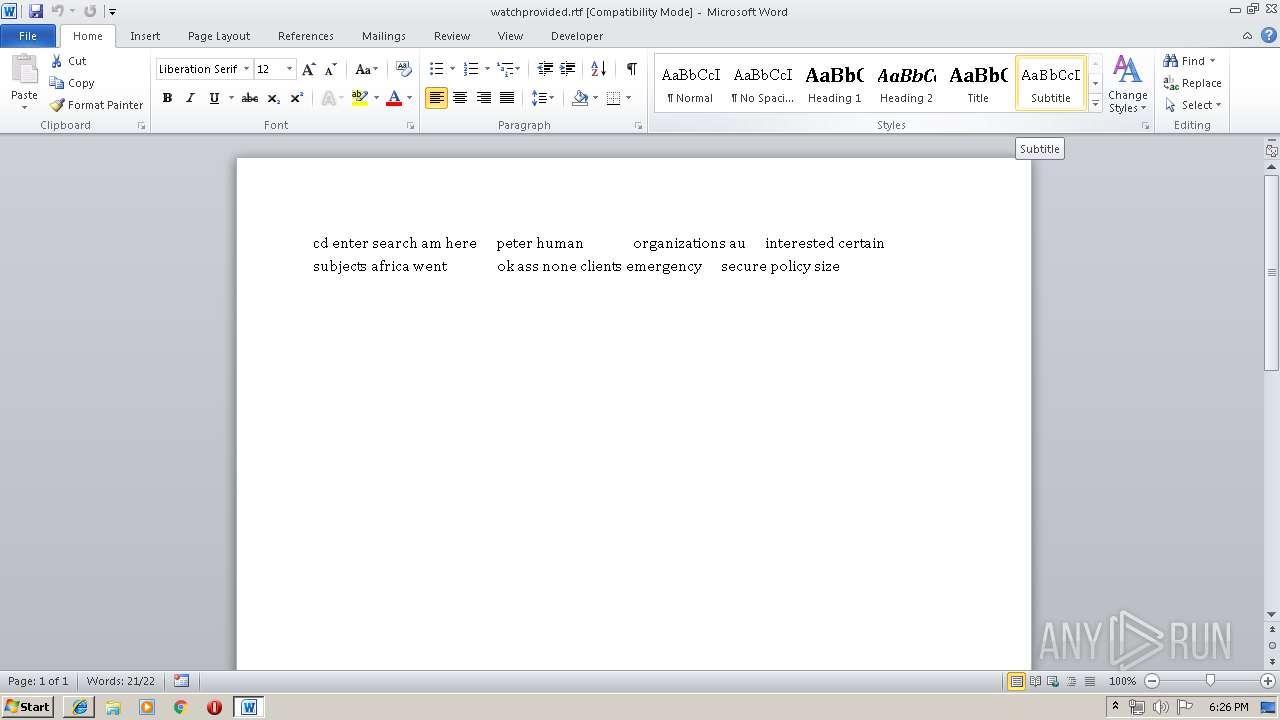Toggle Justify alignment
The width and height of the screenshot is (1280, 720).
[x=507, y=98]
